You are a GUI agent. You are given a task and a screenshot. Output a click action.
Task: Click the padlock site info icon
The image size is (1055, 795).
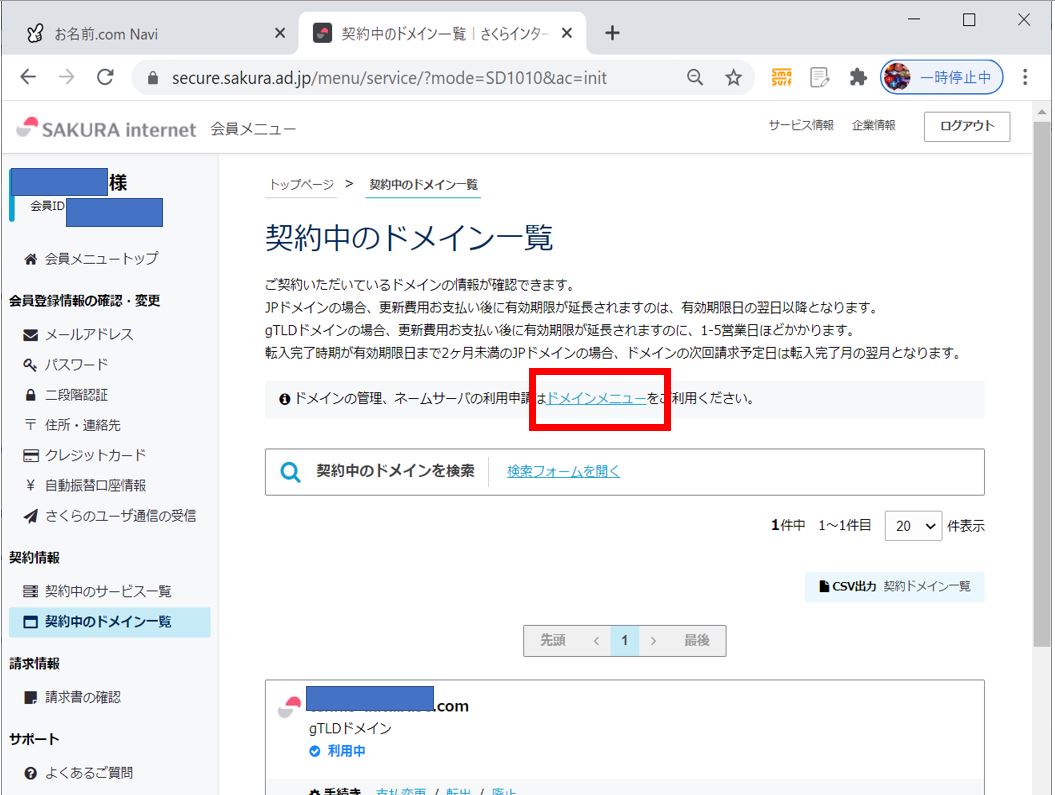pyautogui.click(x=153, y=78)
